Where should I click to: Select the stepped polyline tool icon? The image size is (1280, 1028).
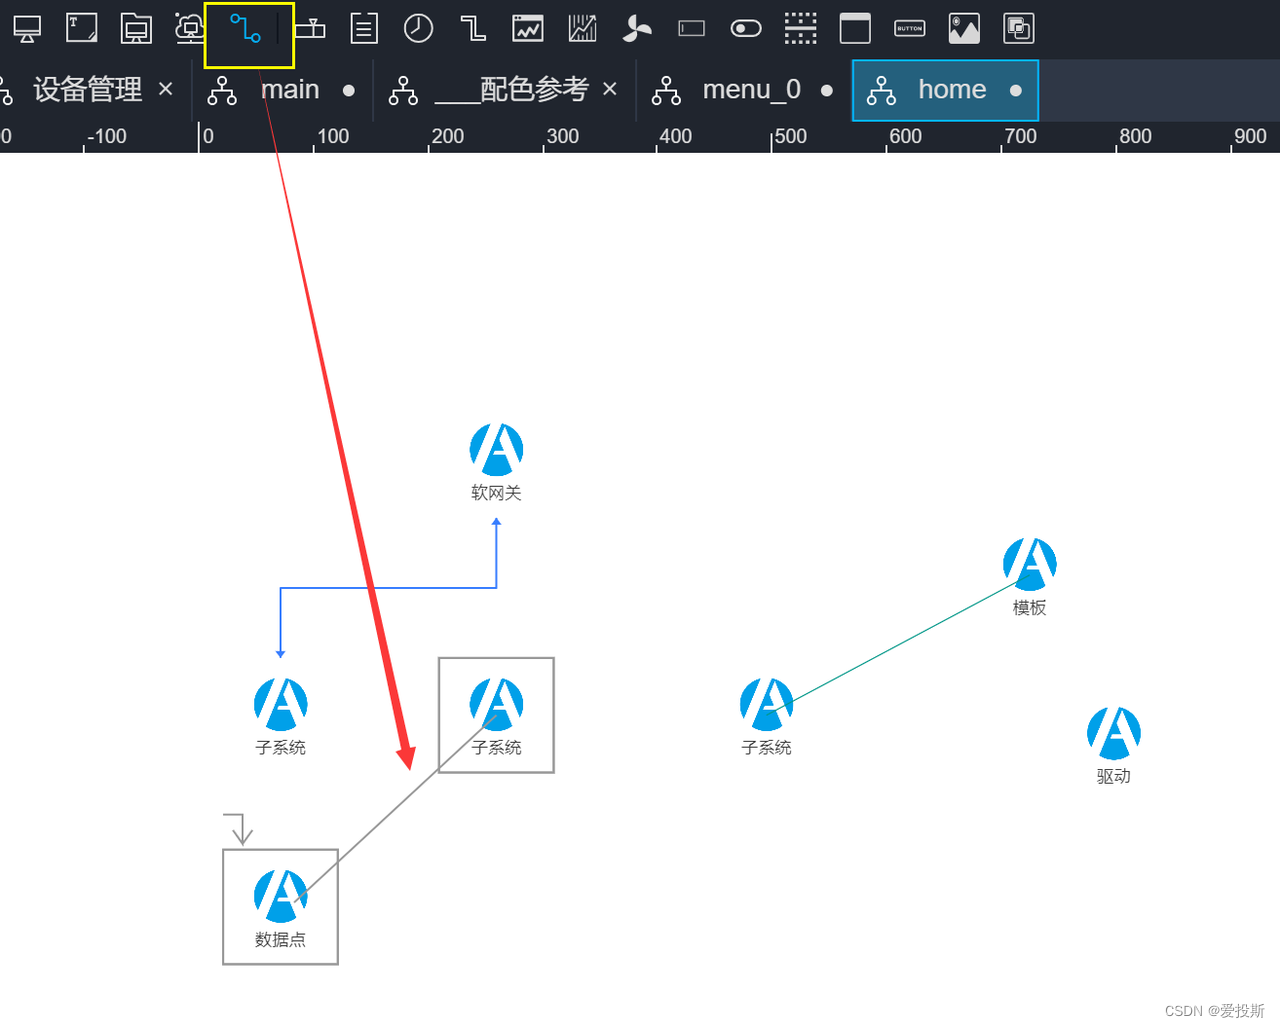point(473,29)
